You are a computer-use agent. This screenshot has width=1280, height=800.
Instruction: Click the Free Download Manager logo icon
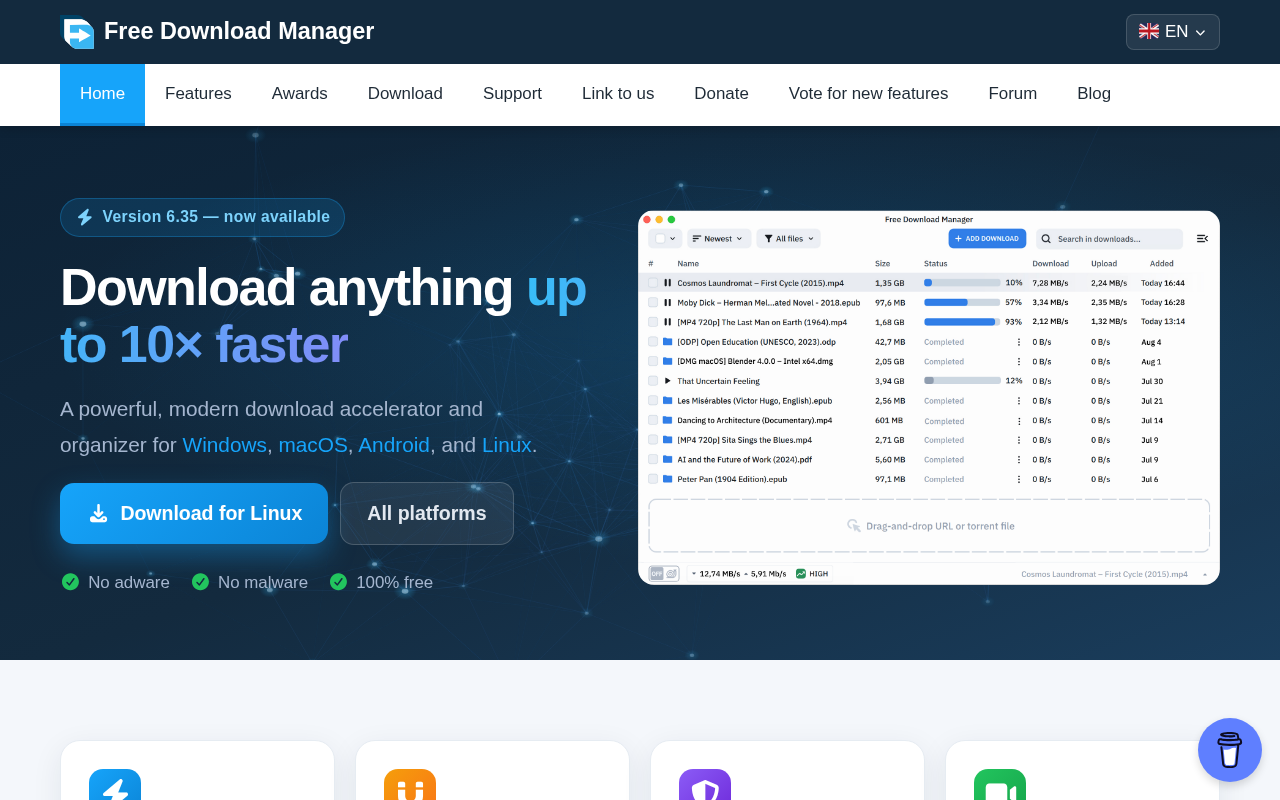click(77, 32)
